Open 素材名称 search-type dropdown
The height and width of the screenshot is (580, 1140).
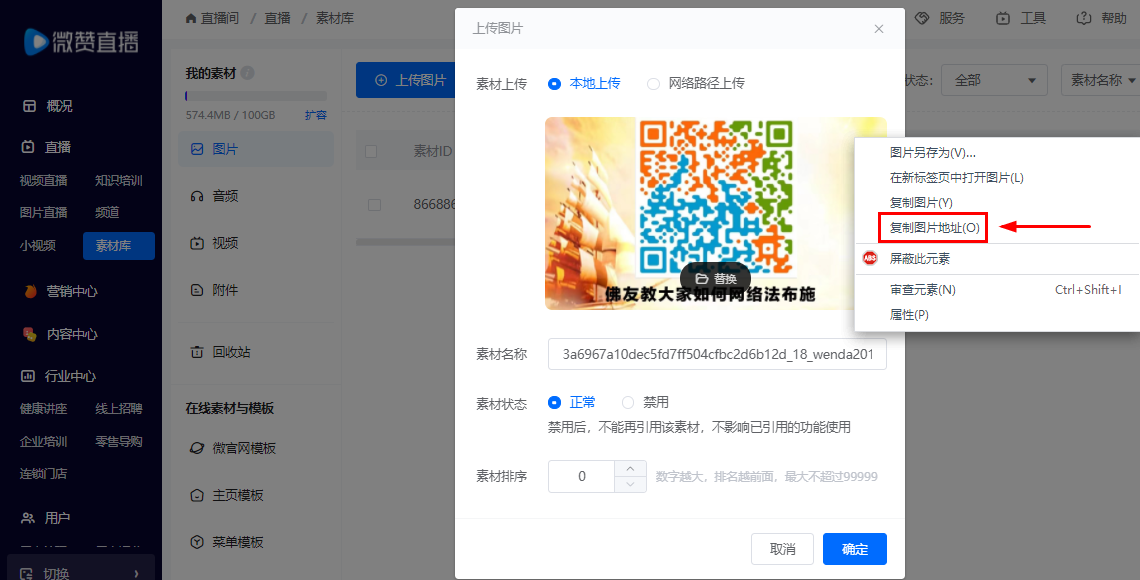coord(1101,80)
